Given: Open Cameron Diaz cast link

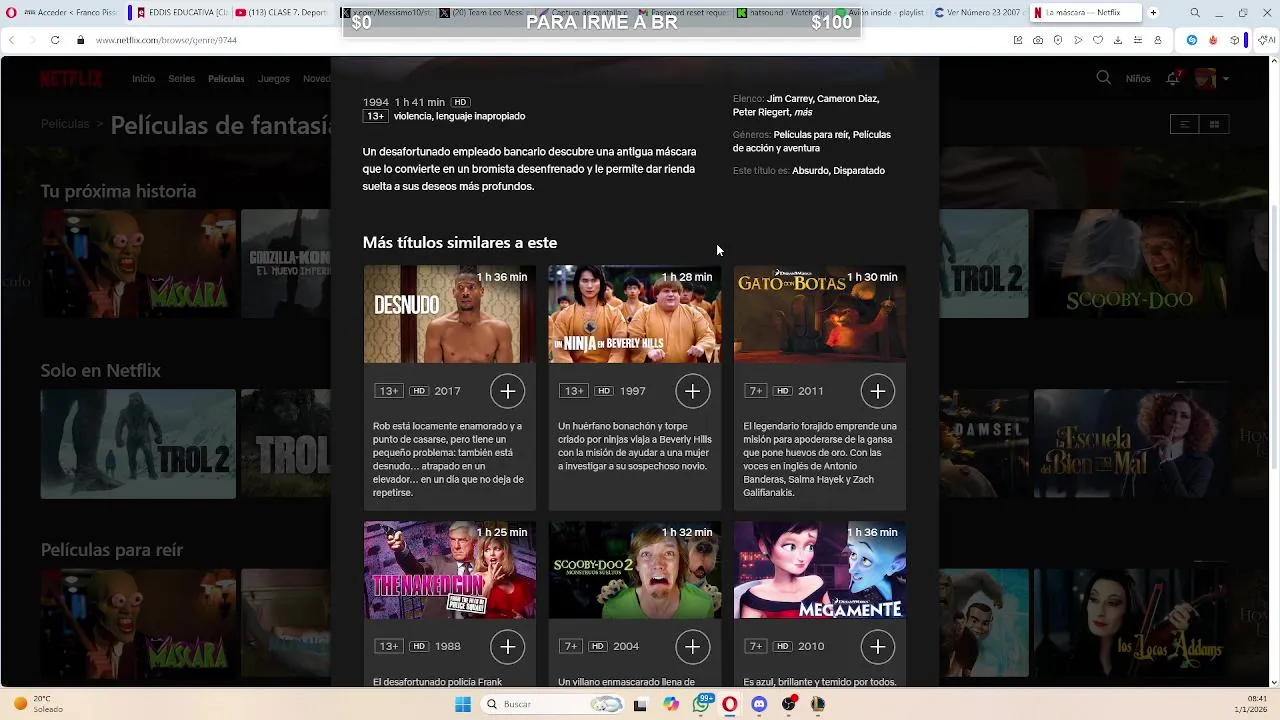Looking at the screenshot, I should pyautogui.click(x=848, y=99).
